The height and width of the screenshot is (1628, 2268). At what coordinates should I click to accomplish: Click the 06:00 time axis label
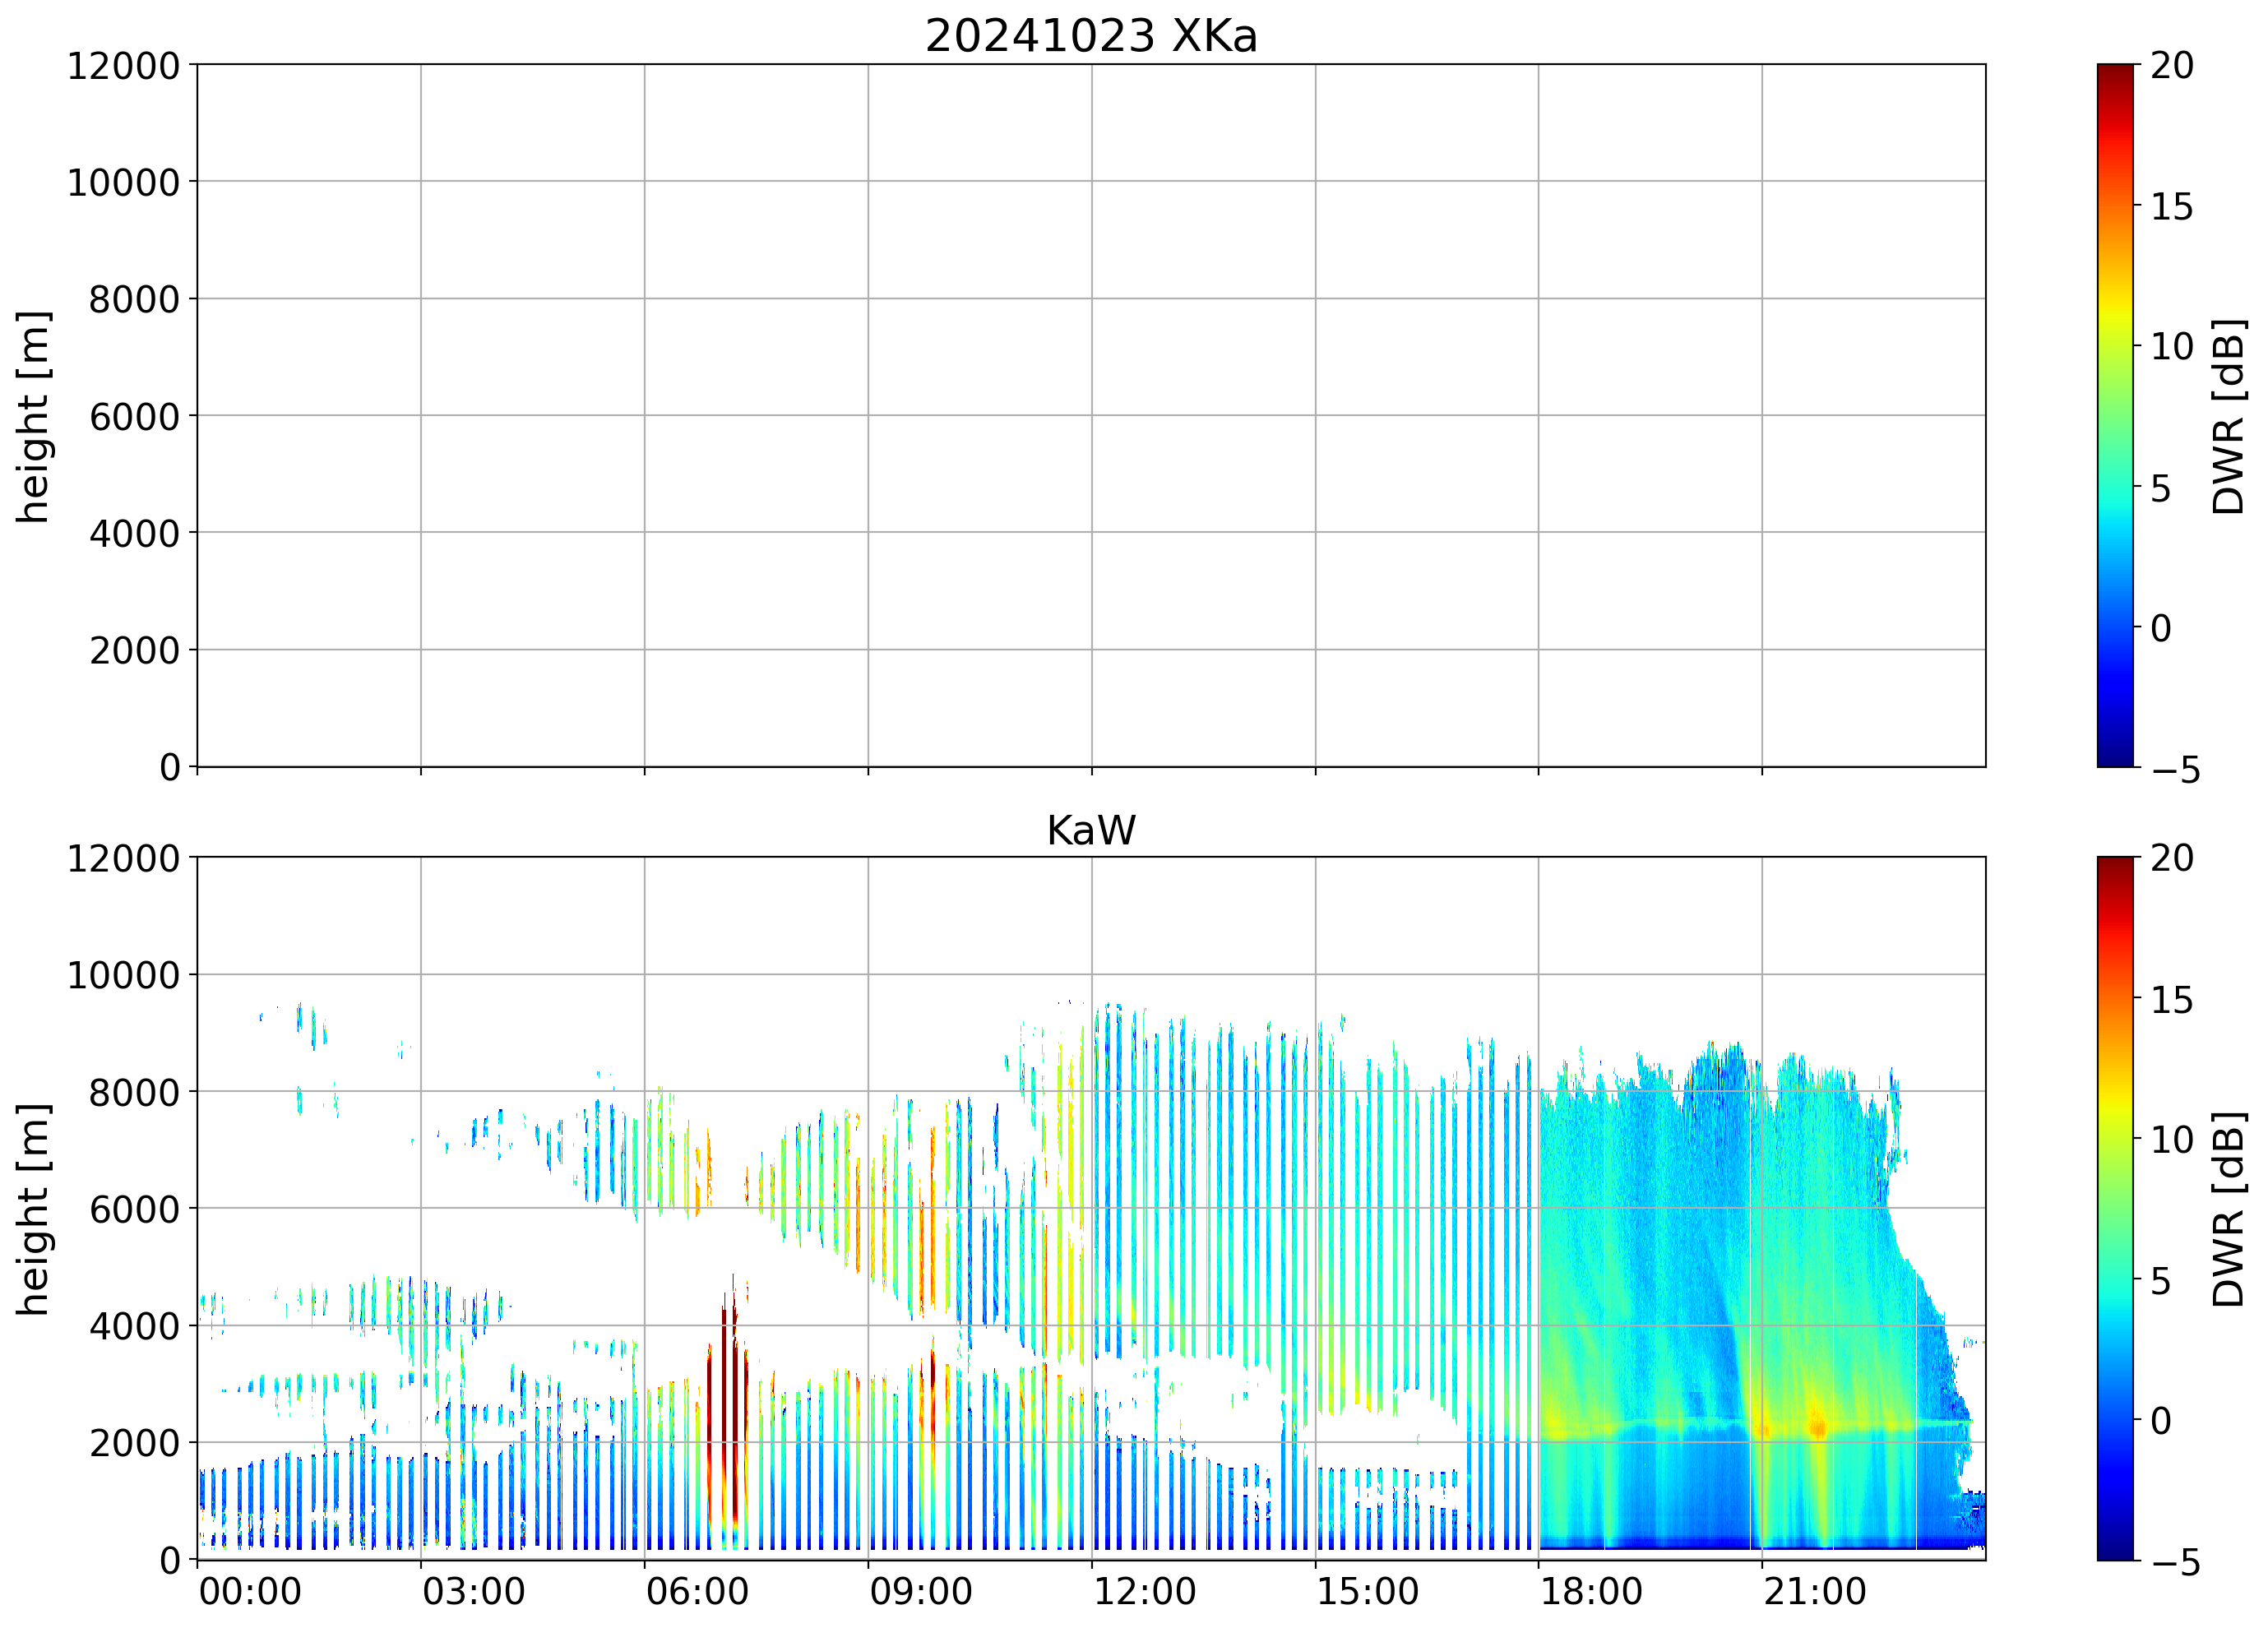697,1591
